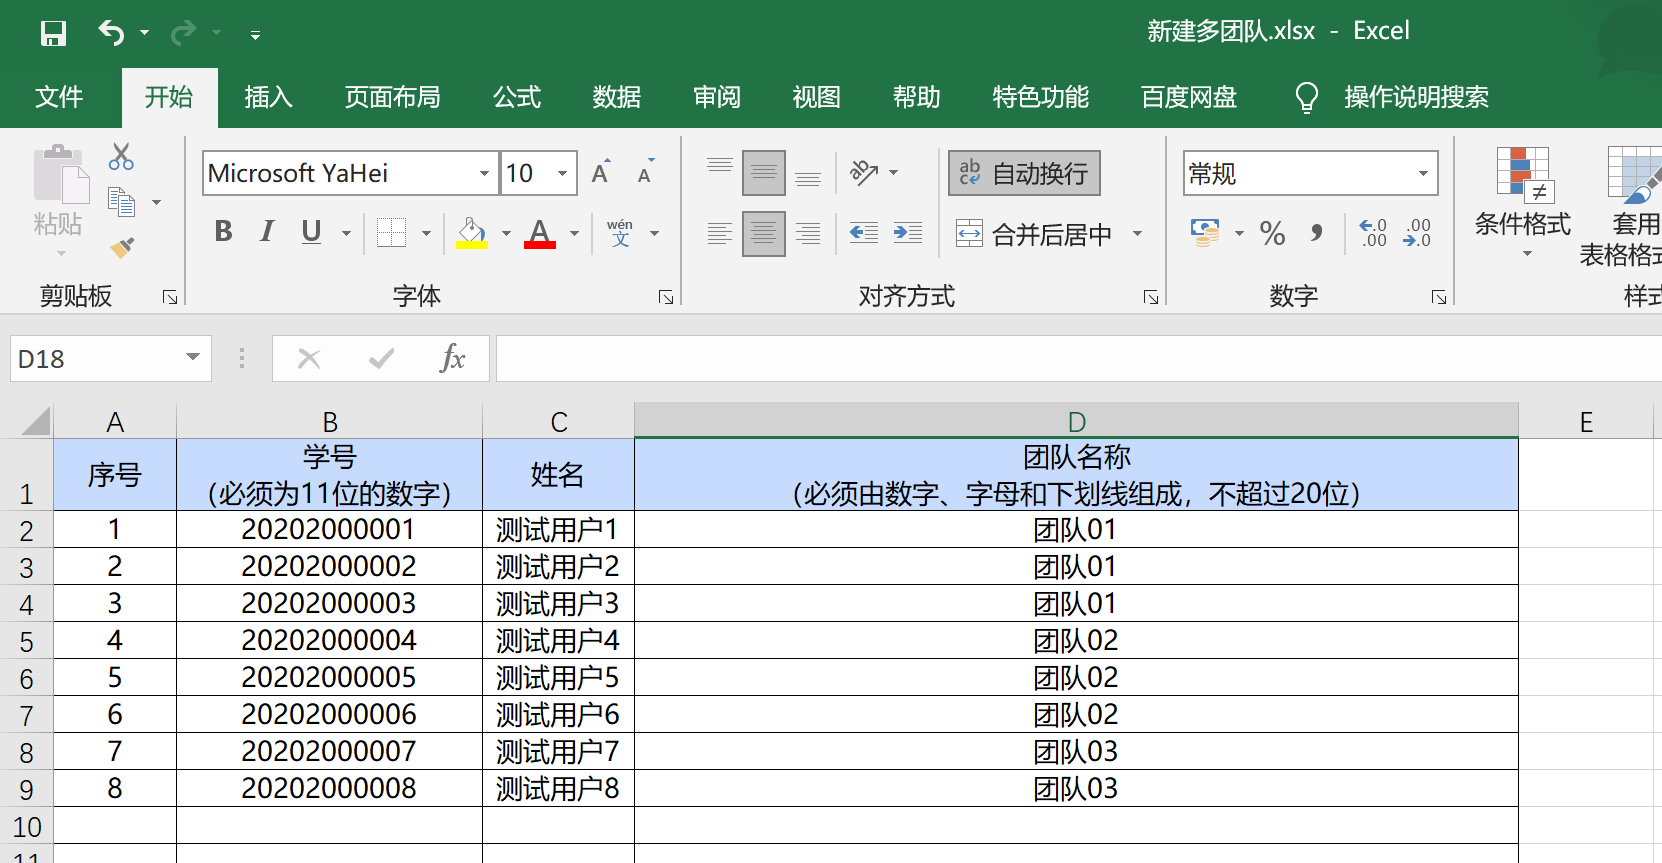Apply cell borders with the borders icon
The width and height of the screenshot is (1662, 863).
tap(391, 233)
